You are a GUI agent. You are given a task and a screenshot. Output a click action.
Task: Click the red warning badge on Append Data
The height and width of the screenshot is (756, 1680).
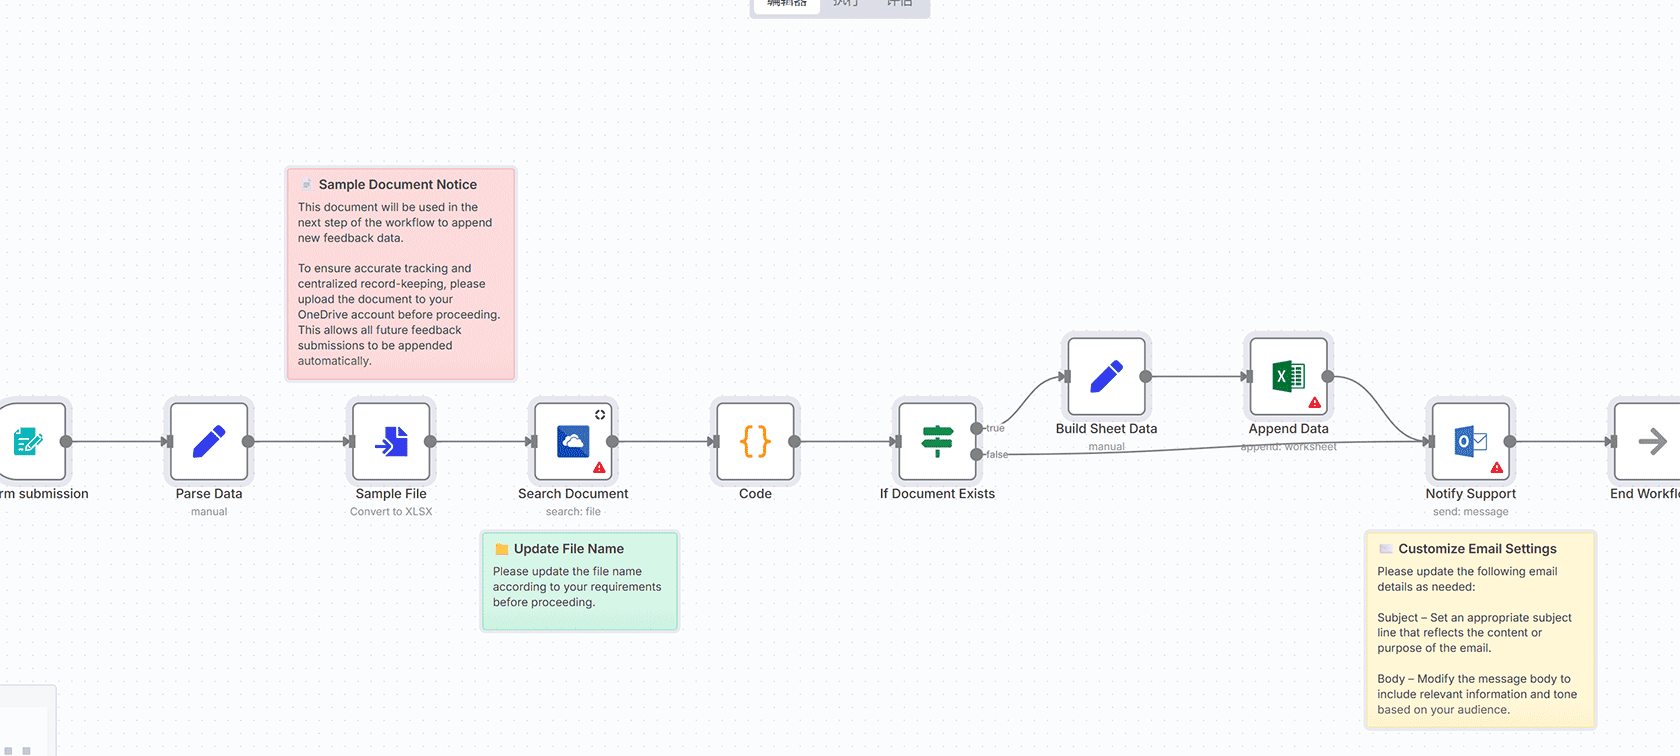tap(1314, 403)
